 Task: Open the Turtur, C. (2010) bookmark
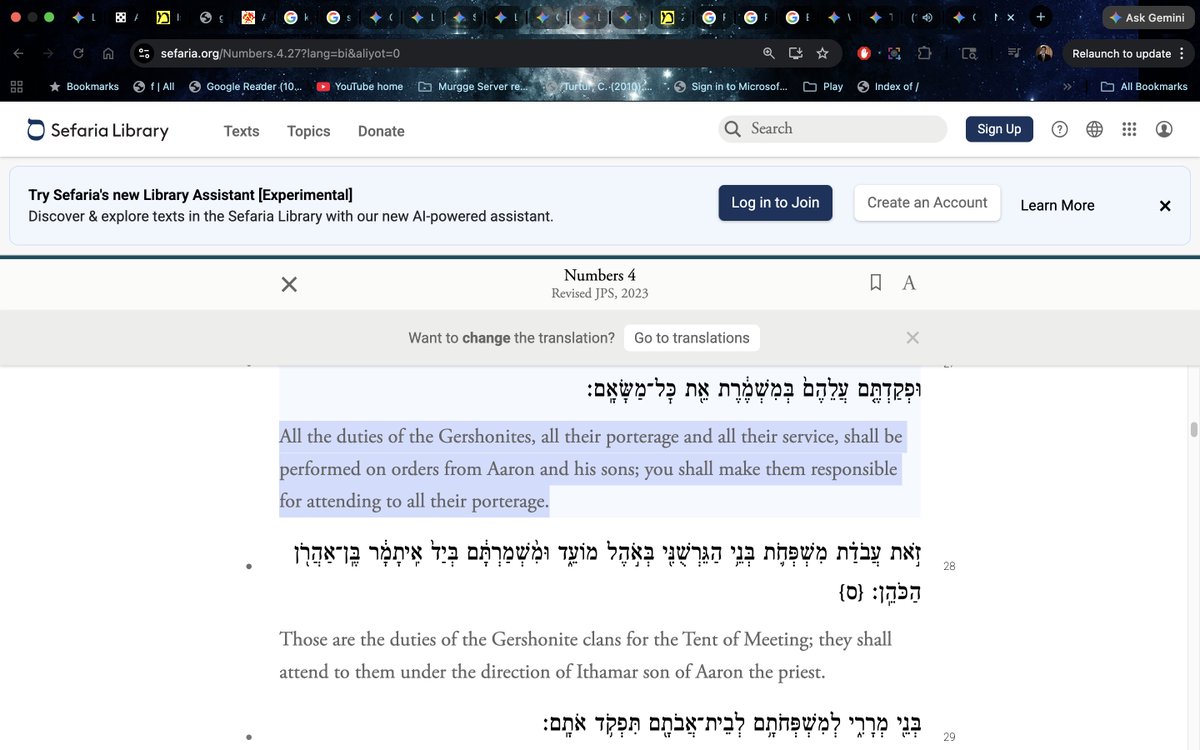point(601,87)
